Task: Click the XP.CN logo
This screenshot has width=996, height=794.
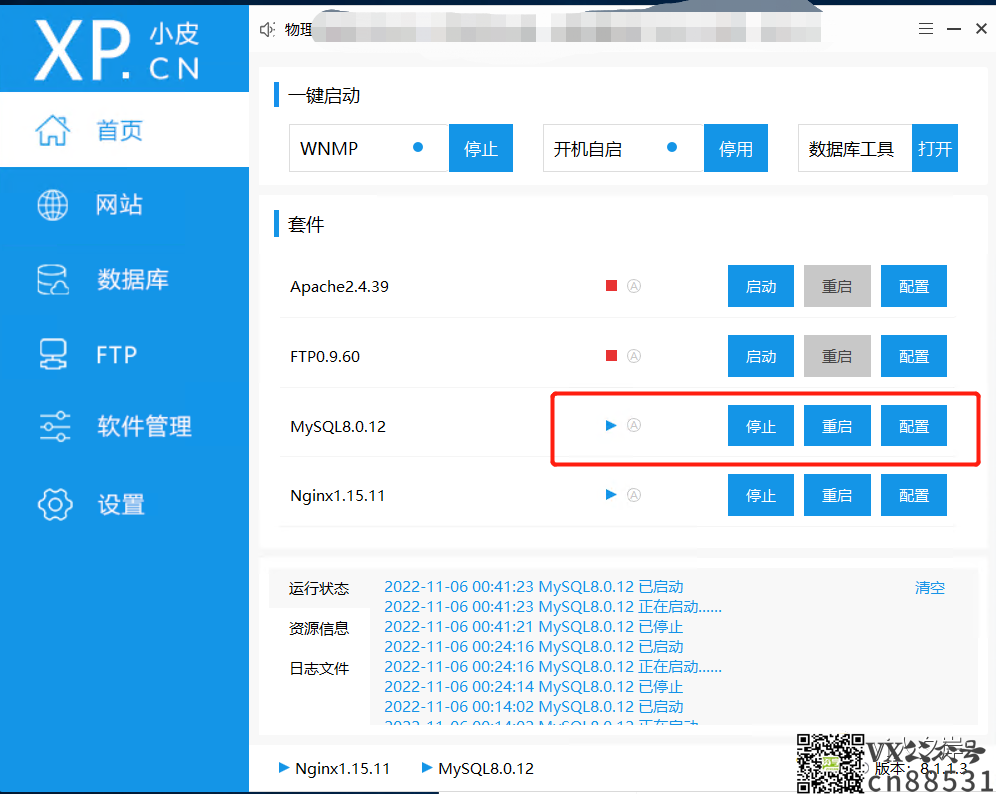Action: (x=118, y=50)
